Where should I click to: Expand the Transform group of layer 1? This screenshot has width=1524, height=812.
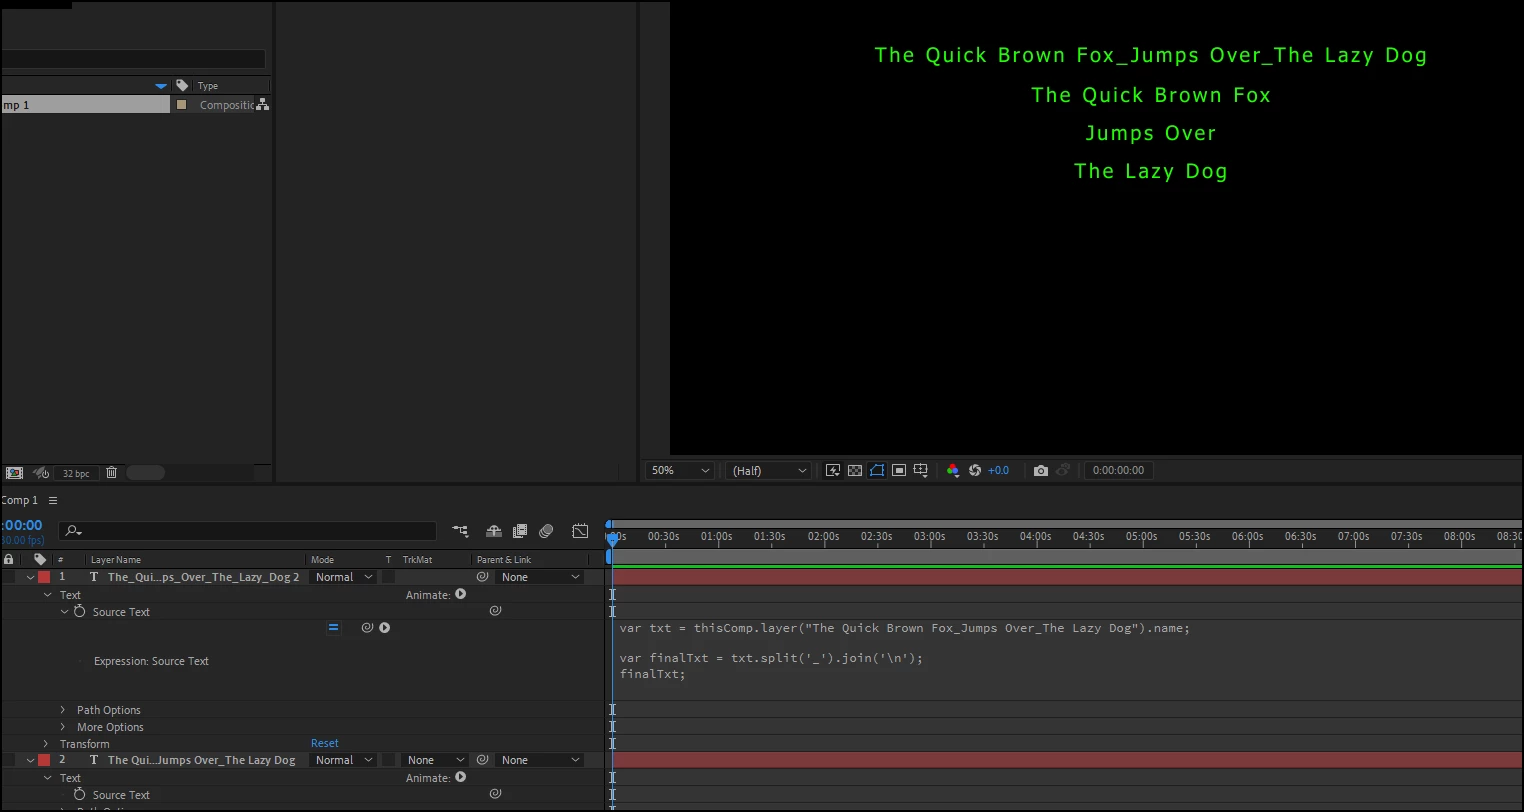[46, 744]
